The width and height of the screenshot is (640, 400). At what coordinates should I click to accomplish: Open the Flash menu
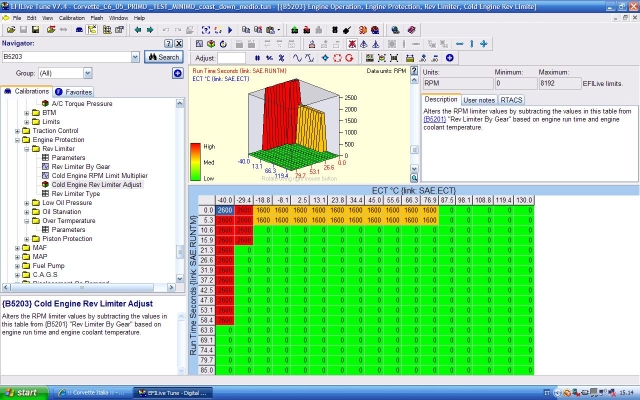pos(97,18)
